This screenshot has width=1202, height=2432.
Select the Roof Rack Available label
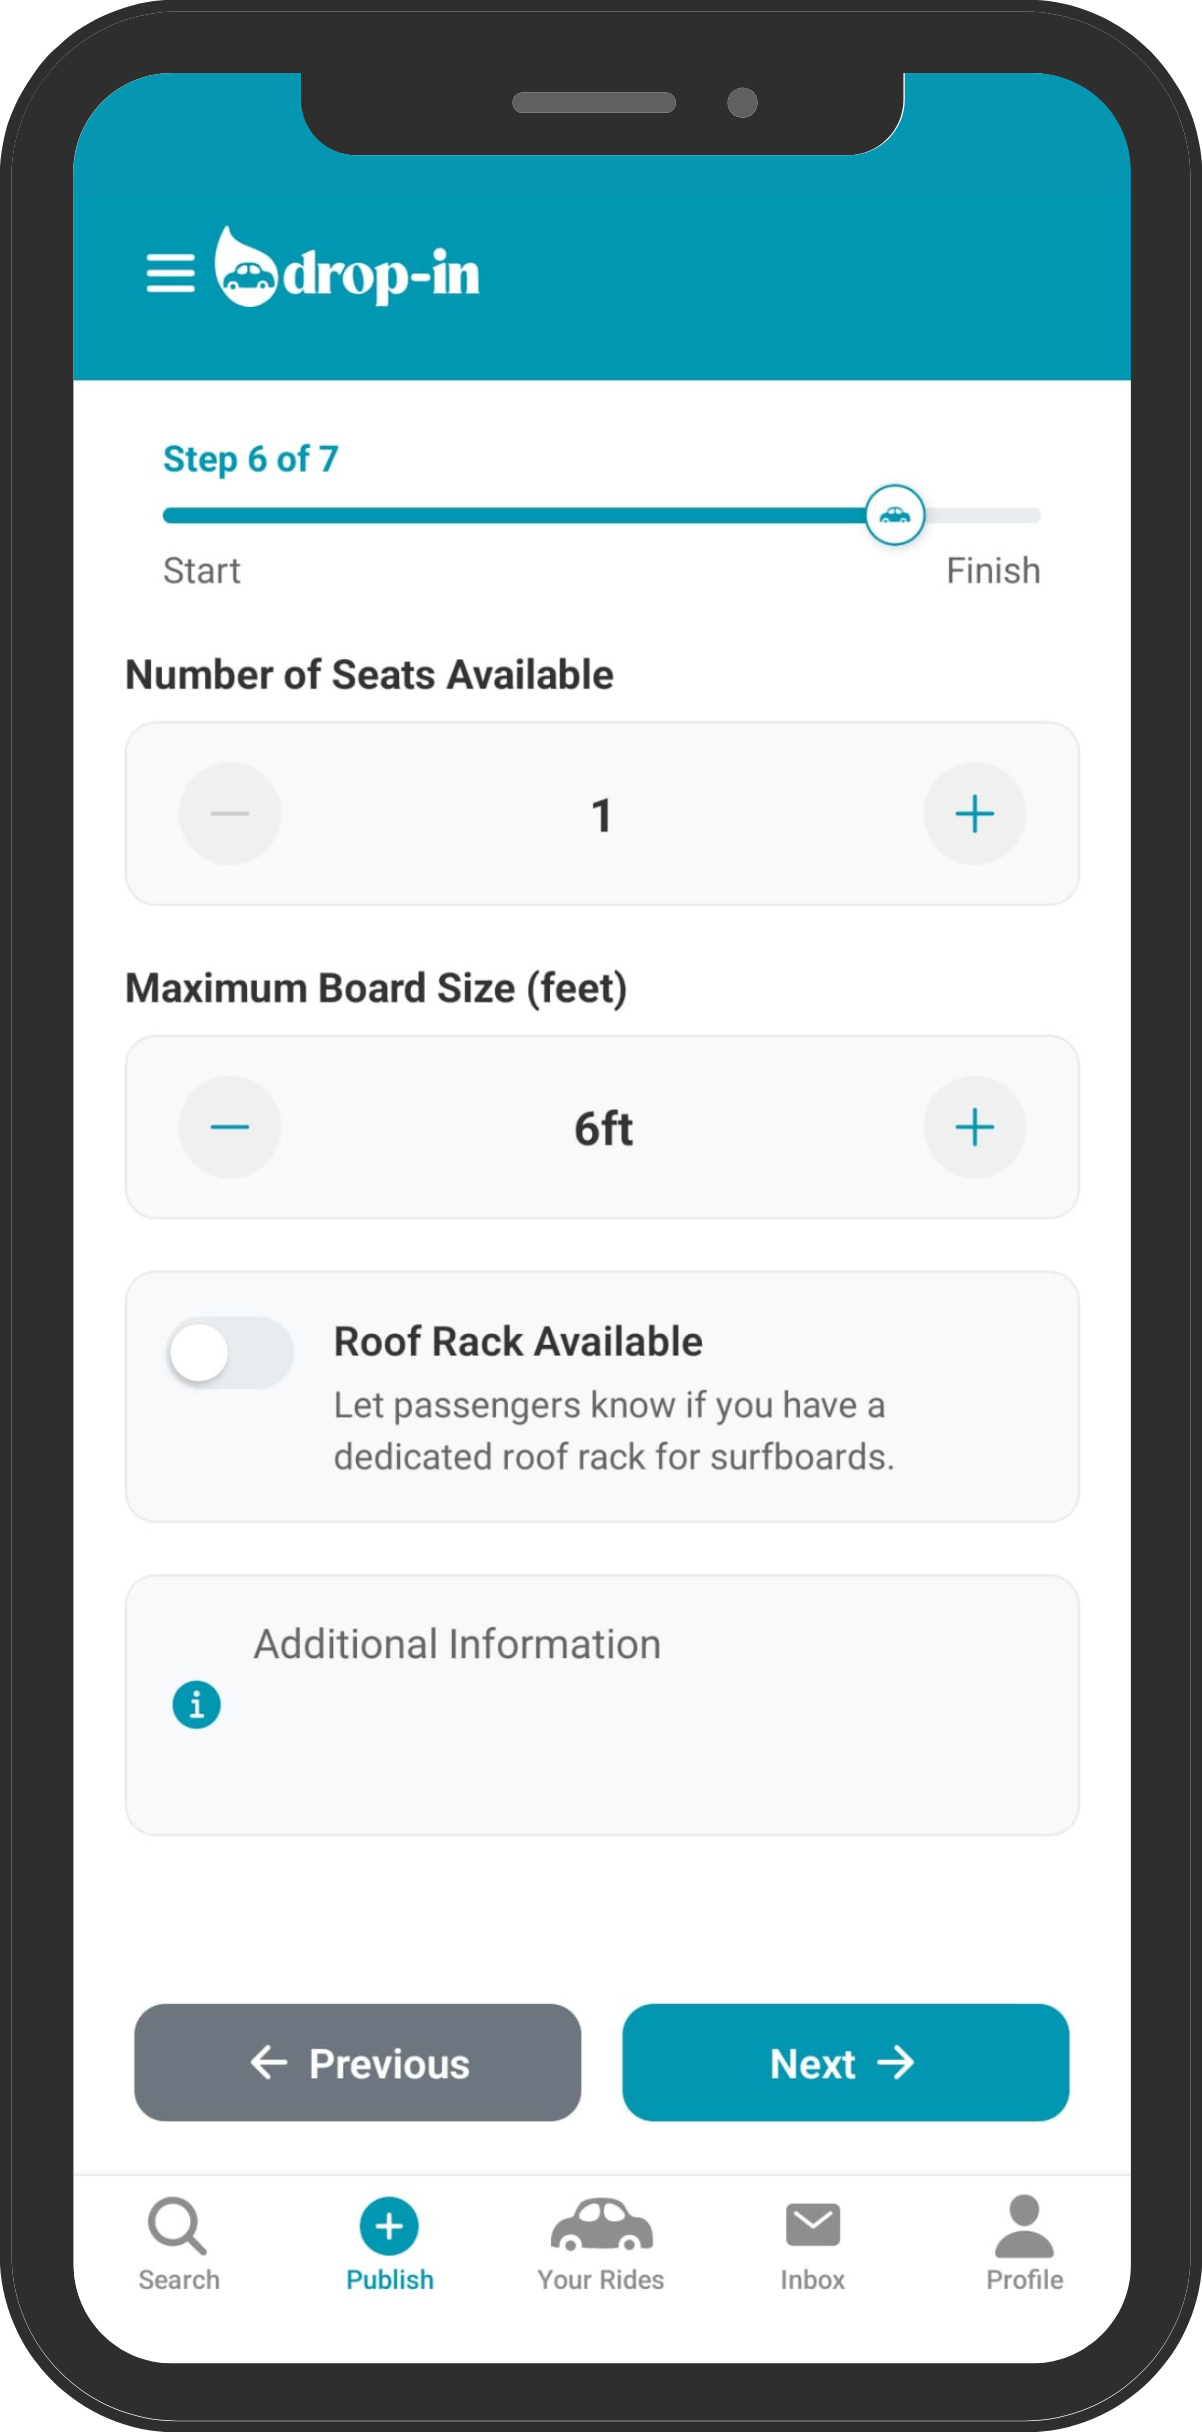coord(518,1342)
